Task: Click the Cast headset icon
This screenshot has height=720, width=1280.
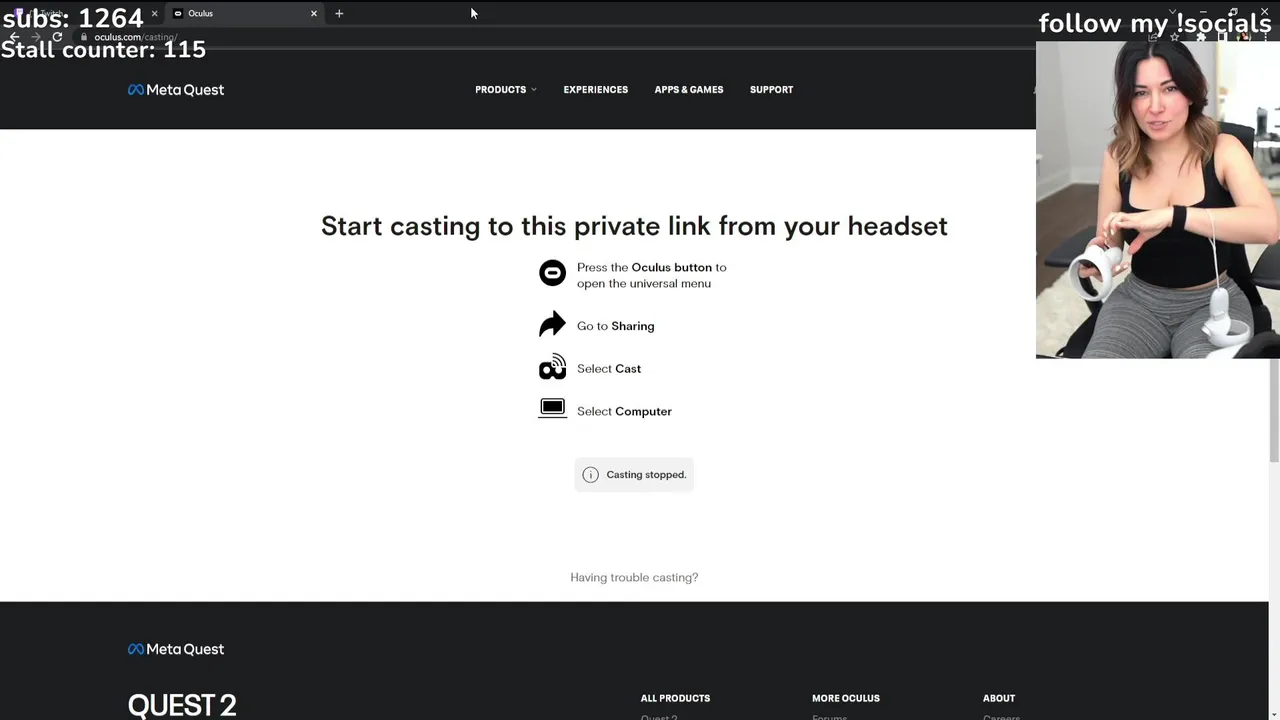Action: (x=552, y=368)
